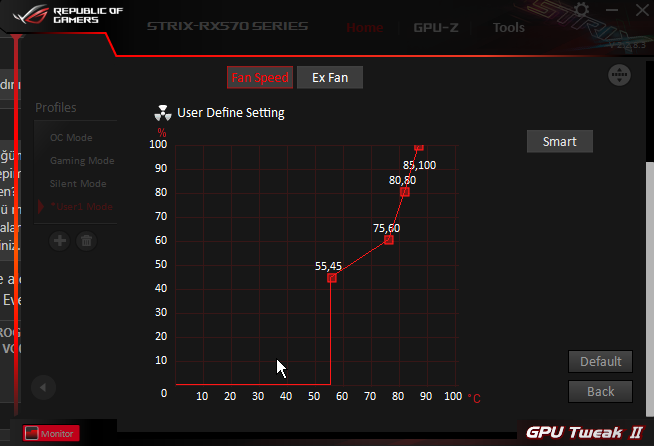The width and height of the screenshot is (654, 446).
Task: Select the 55,45 fan curve point
Action: (x=332, y=278)
